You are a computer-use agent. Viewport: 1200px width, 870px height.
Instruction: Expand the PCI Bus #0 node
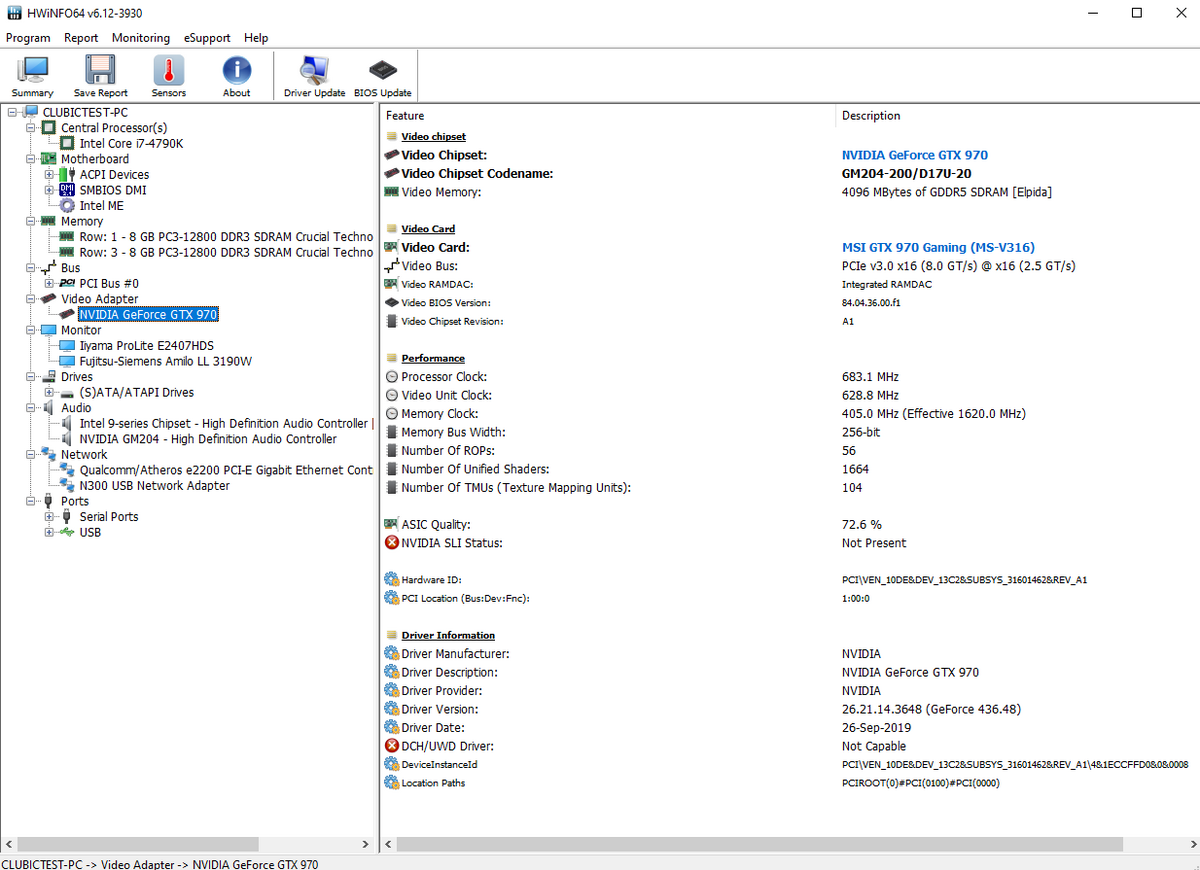[x=49, y=284]
